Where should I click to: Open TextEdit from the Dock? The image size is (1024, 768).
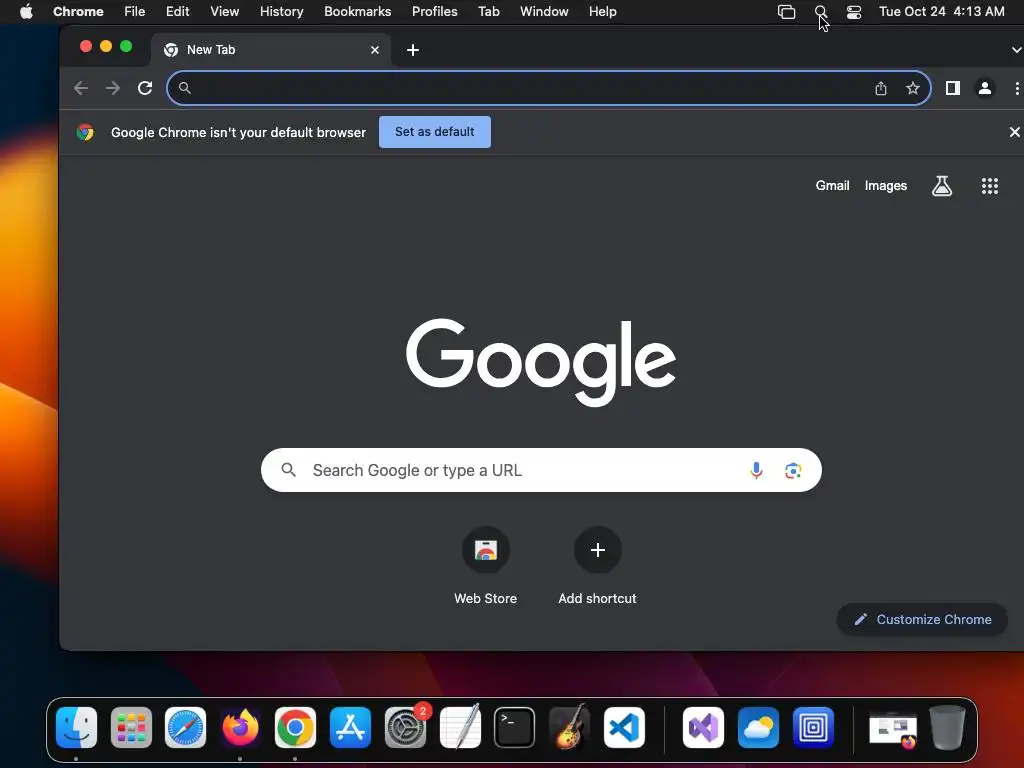click(x=460, y=728)
